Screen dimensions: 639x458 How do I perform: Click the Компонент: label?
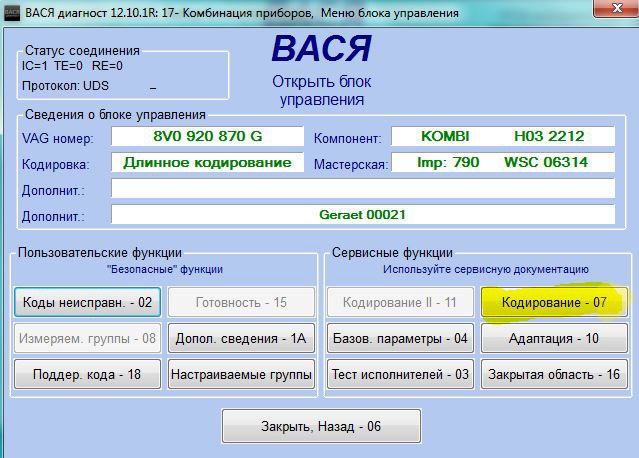point(348,138)
